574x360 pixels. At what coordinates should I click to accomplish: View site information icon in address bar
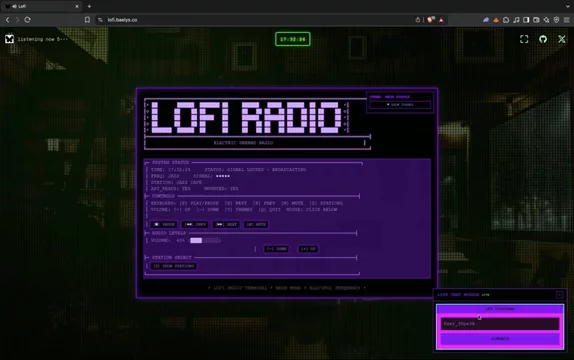pyautogui.click(x=100, y=20)
